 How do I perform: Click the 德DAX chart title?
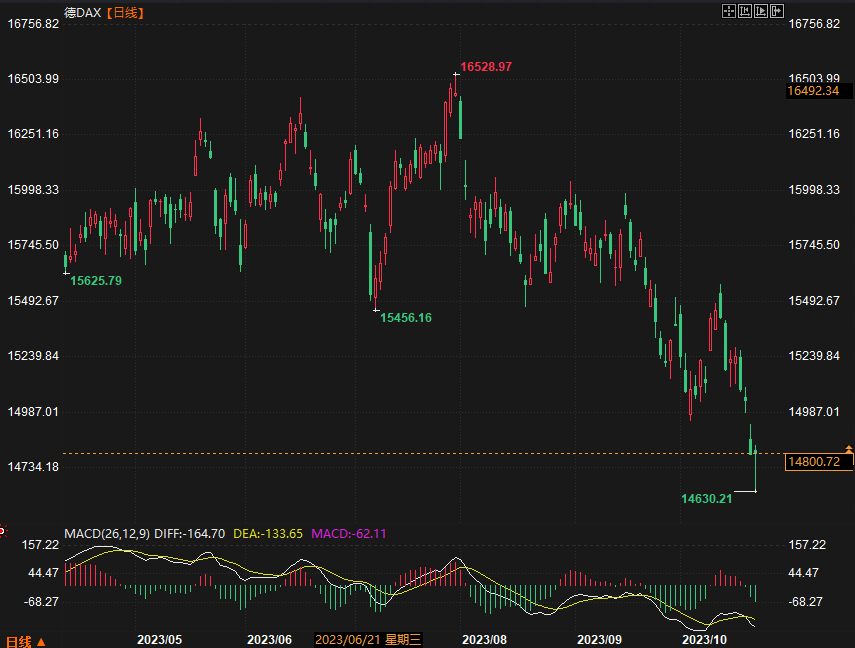[x=83, y=12]
